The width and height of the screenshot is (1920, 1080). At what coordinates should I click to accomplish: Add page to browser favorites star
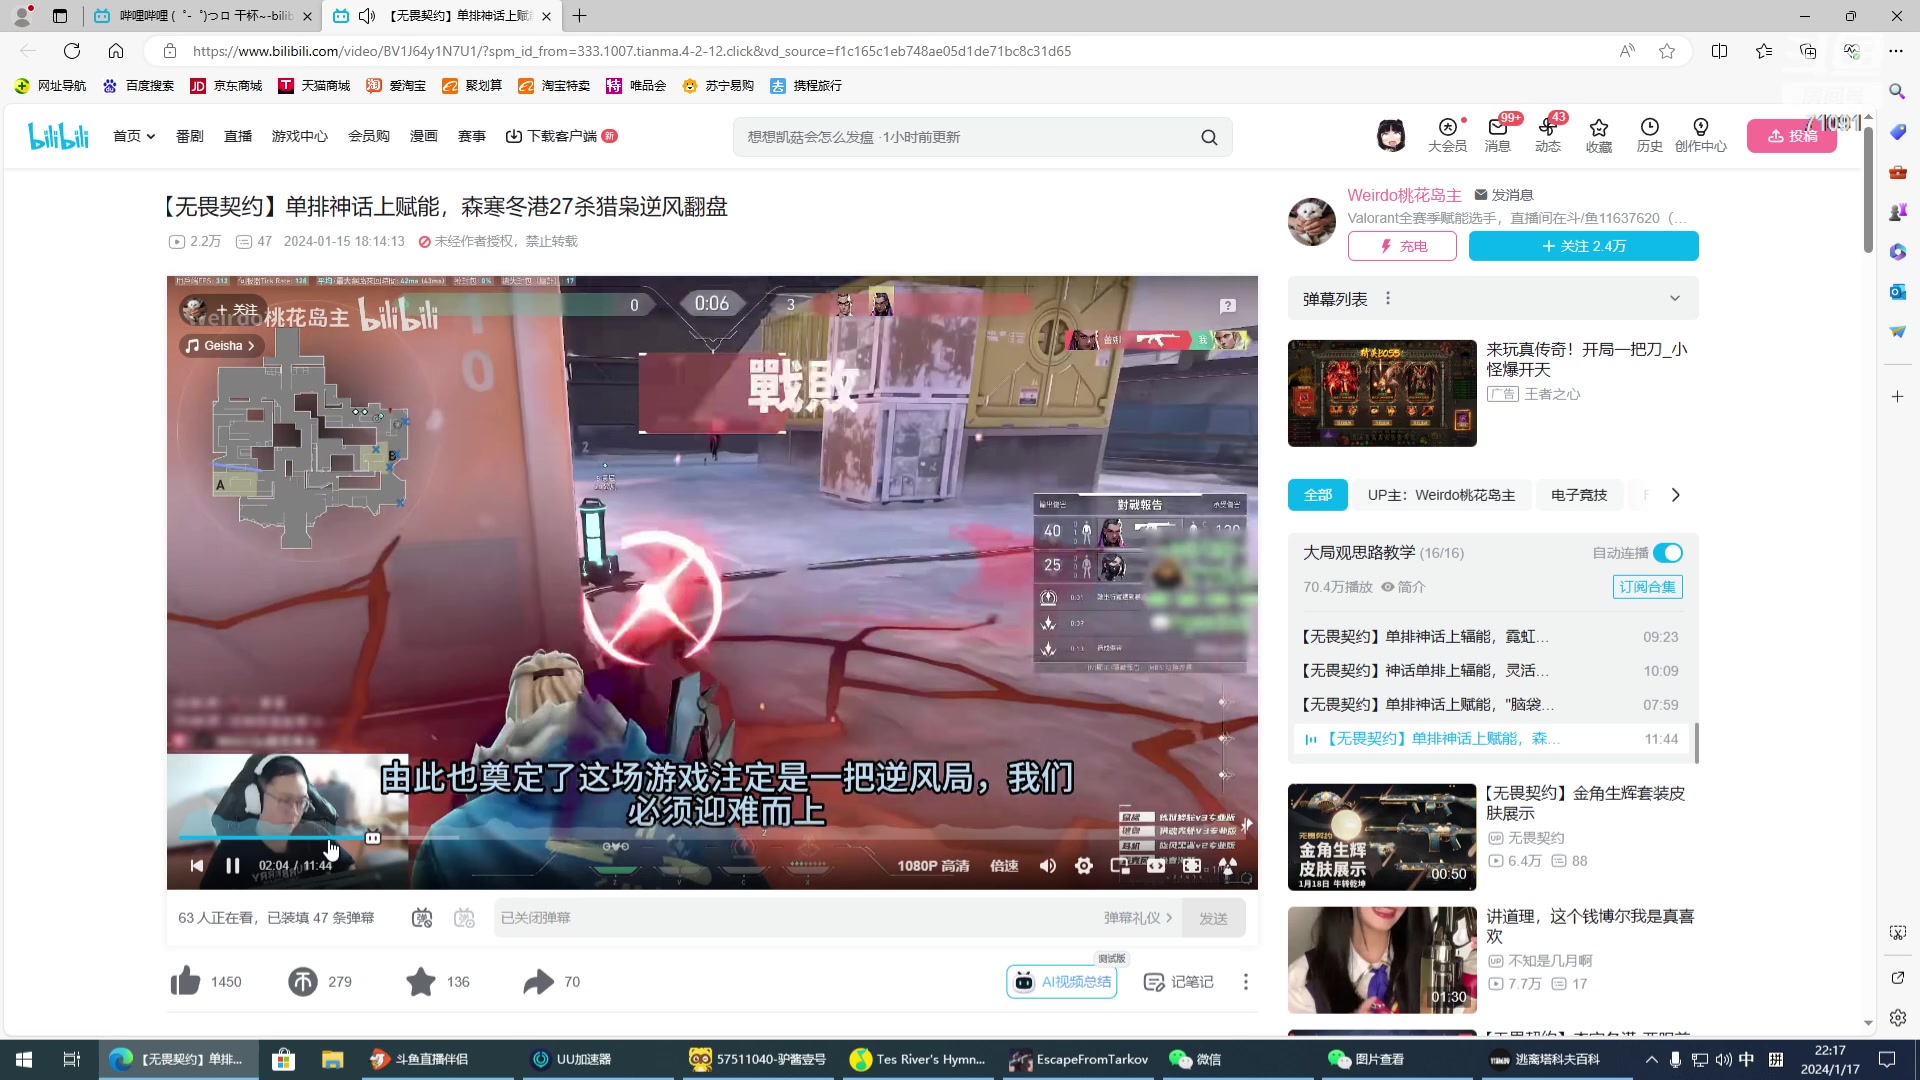[x=1667, y=51]
